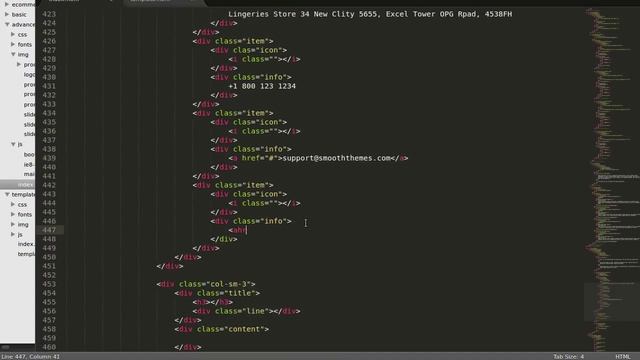Expand the basic folder arrow

(7, 14)
